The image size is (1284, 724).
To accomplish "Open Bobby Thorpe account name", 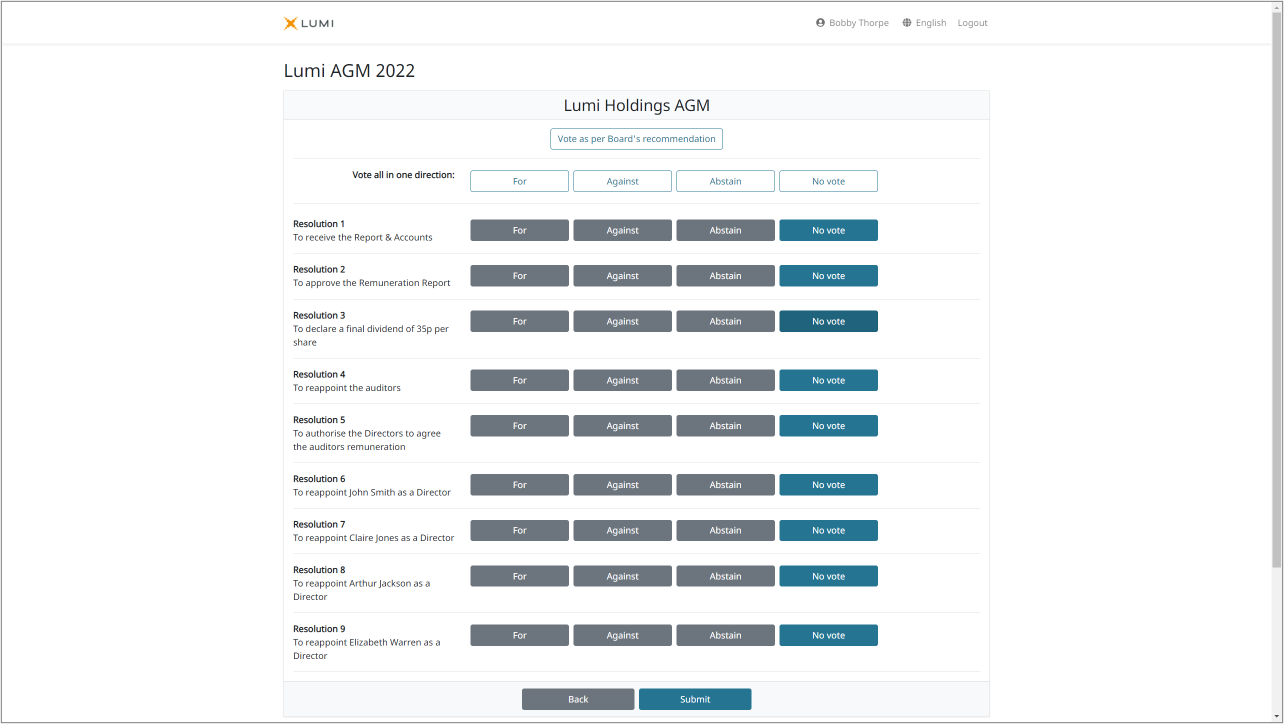I will [x=859, y=23].
